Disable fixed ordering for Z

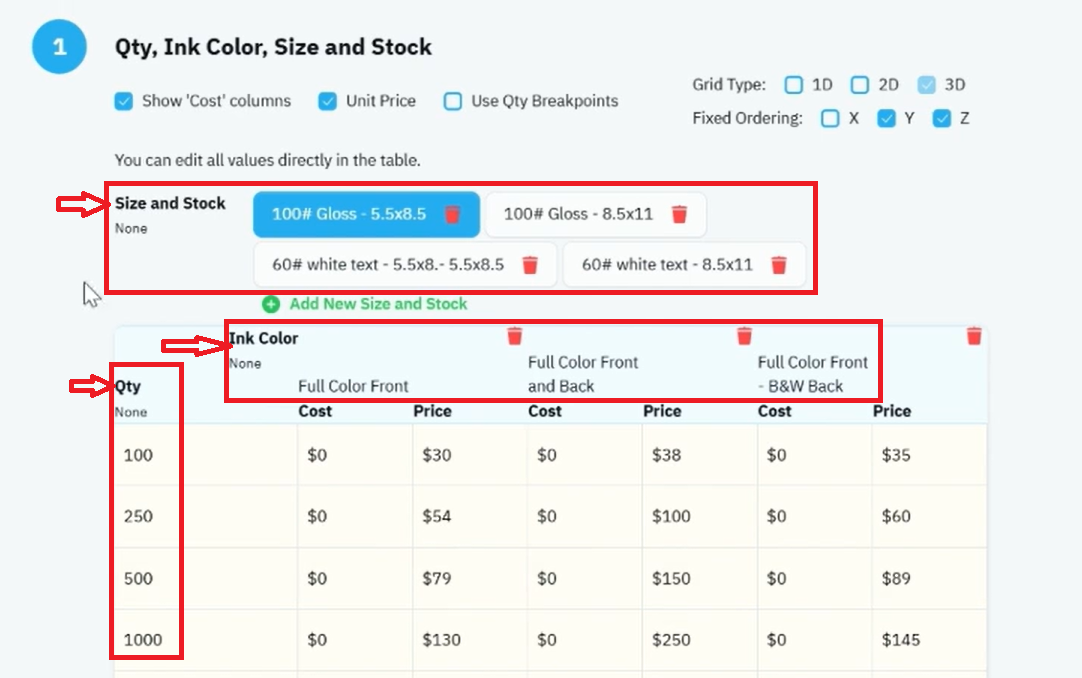point(942,119)
